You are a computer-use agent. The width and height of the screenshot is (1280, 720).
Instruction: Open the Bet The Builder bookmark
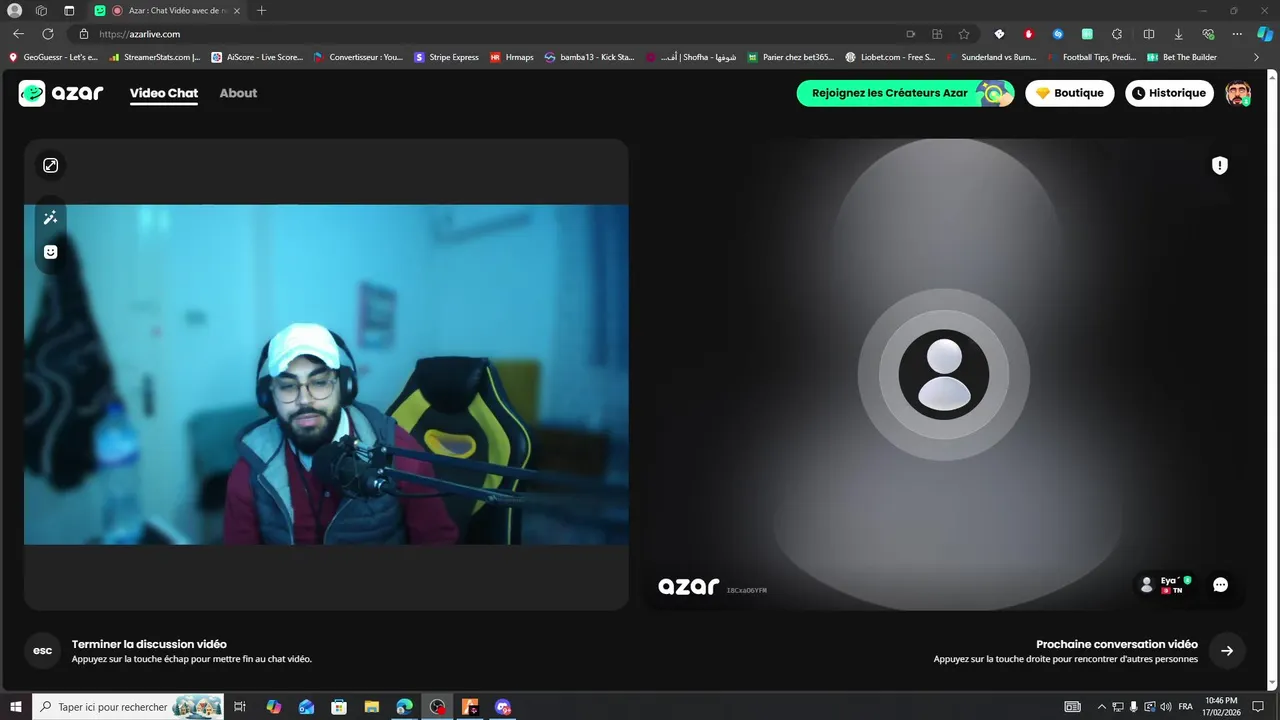pos(1182,57)
